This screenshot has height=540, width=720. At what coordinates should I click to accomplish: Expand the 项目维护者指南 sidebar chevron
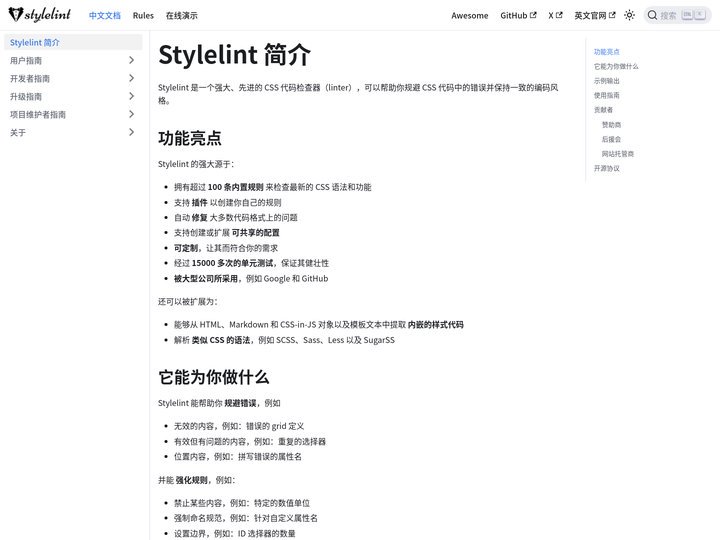click(131, 114)
